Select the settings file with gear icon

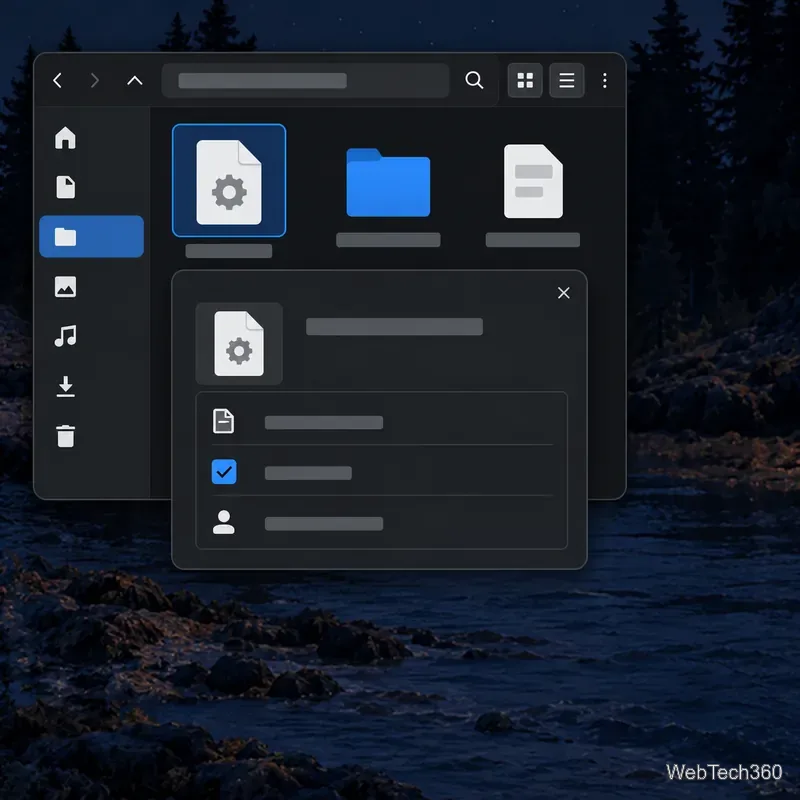(229, 181)
